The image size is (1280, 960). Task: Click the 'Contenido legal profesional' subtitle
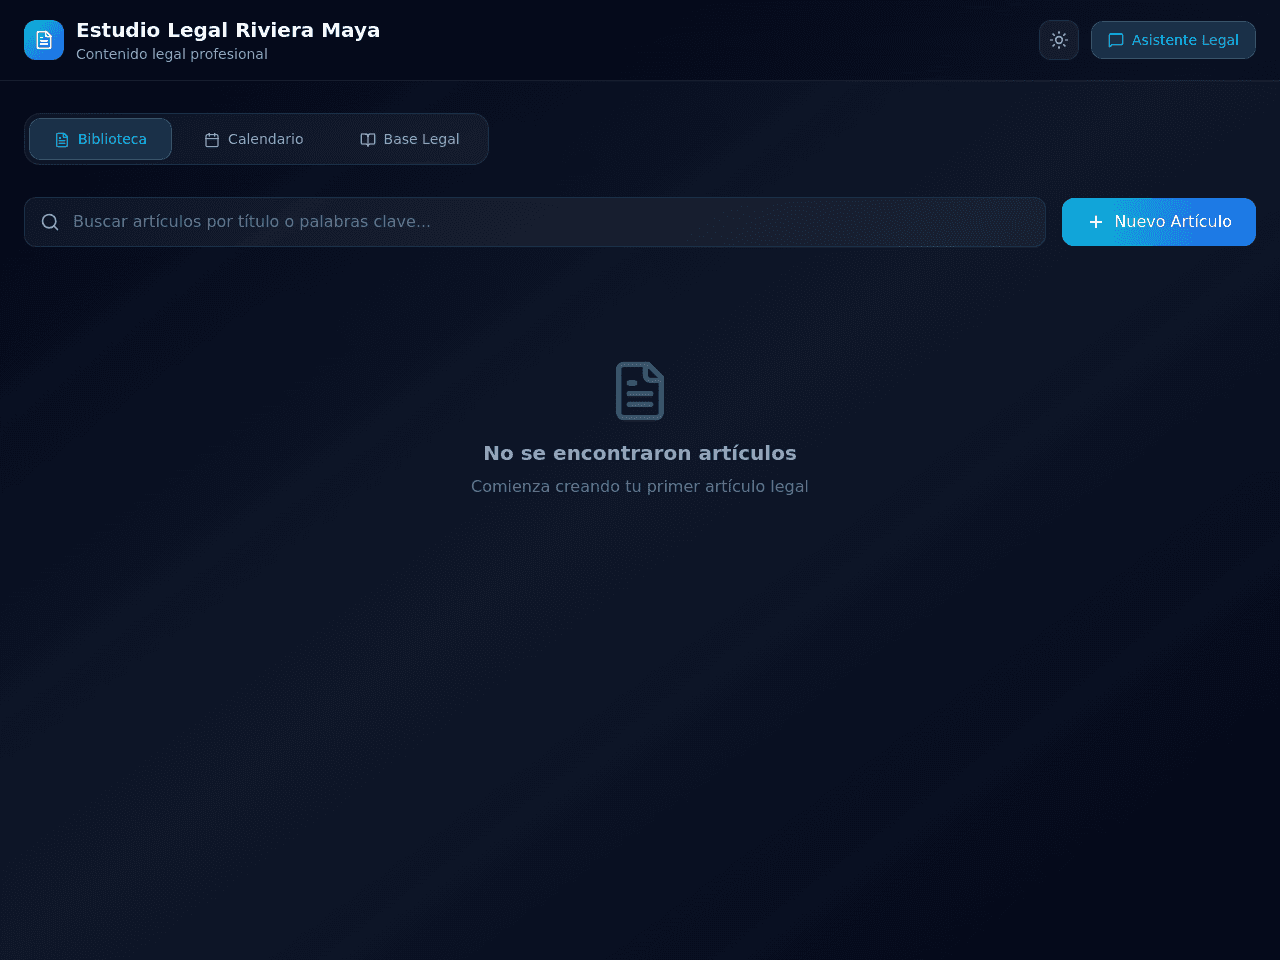[x=172, y=54]
